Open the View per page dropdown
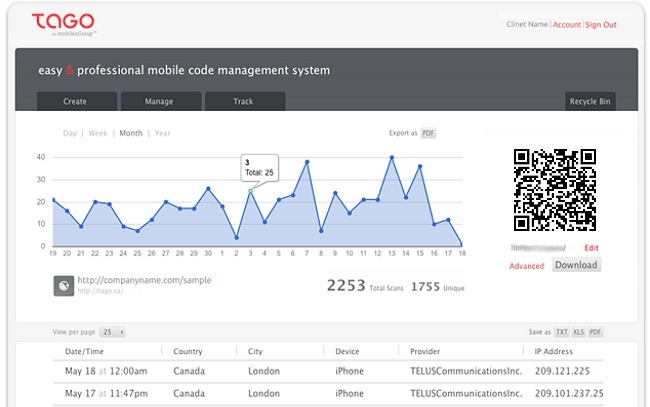 point(114,331)
